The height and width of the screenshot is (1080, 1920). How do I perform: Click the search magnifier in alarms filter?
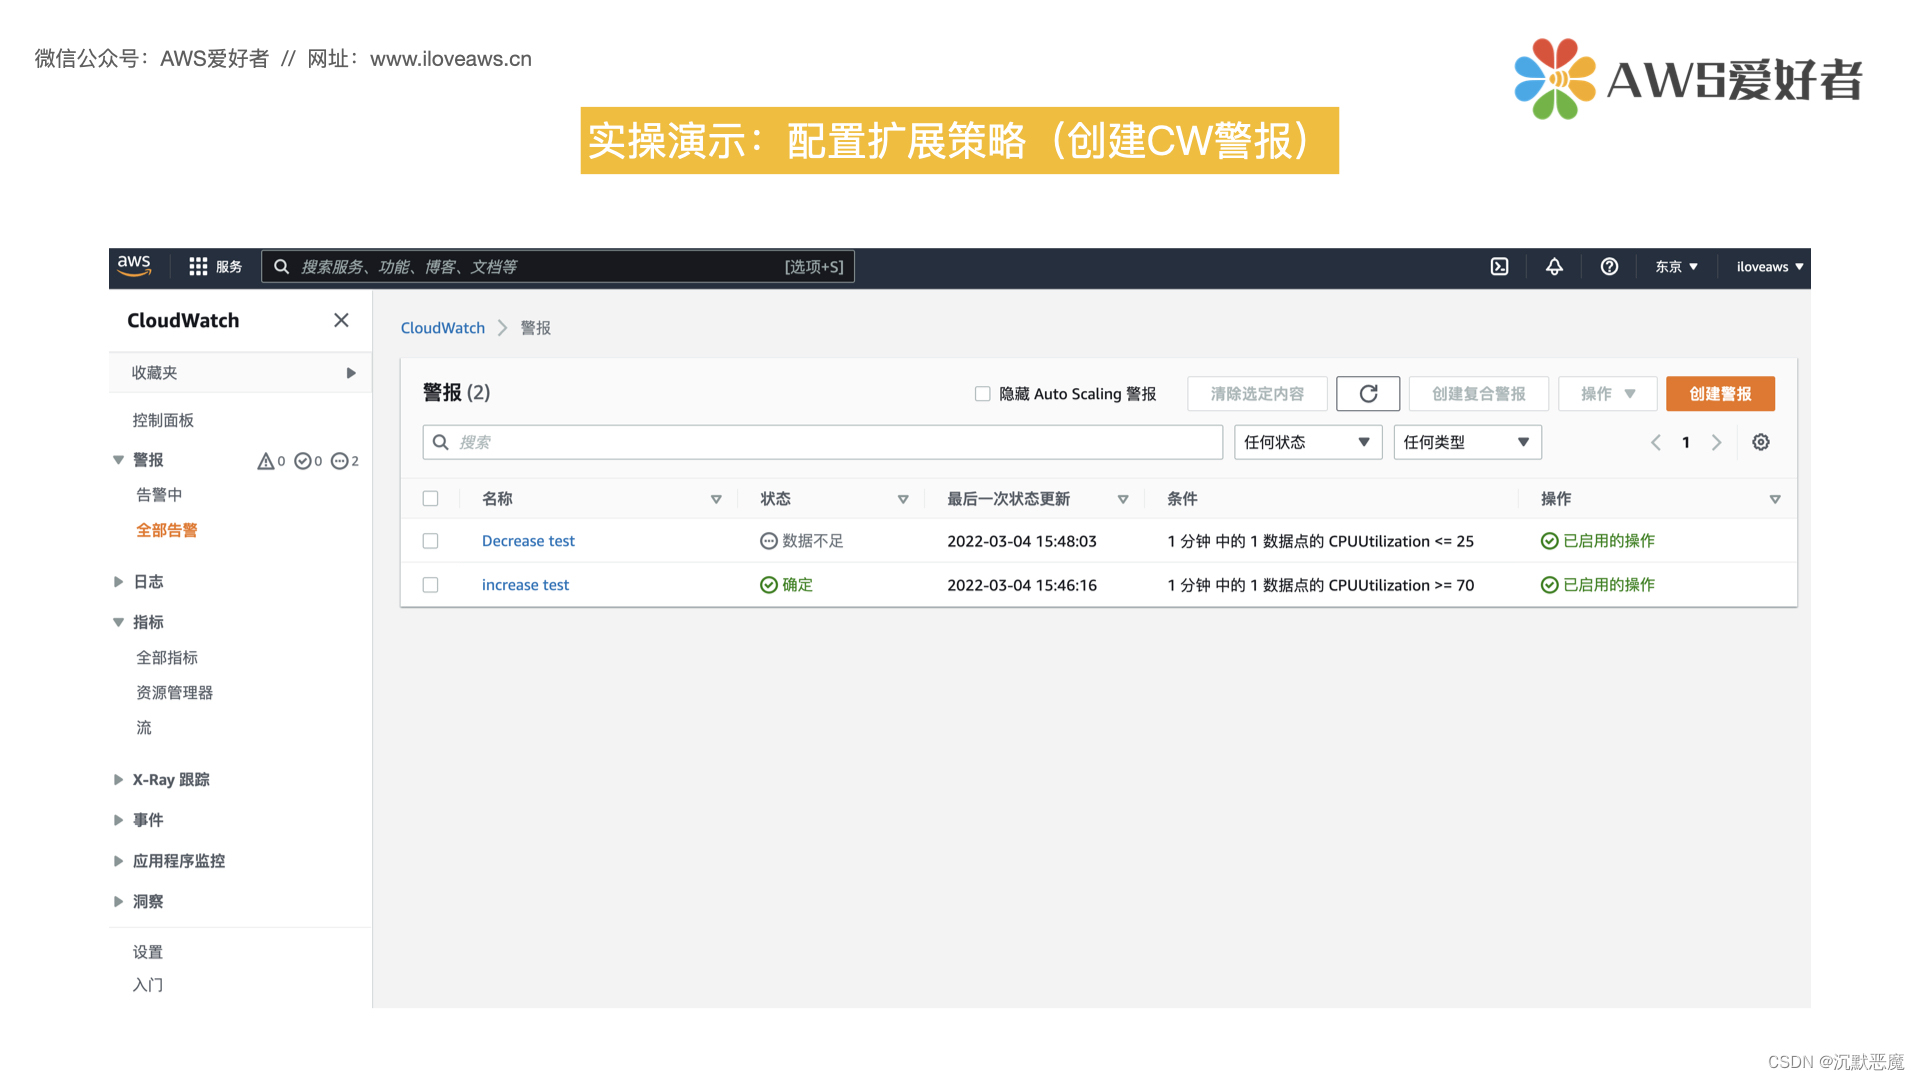coord(440,442)
